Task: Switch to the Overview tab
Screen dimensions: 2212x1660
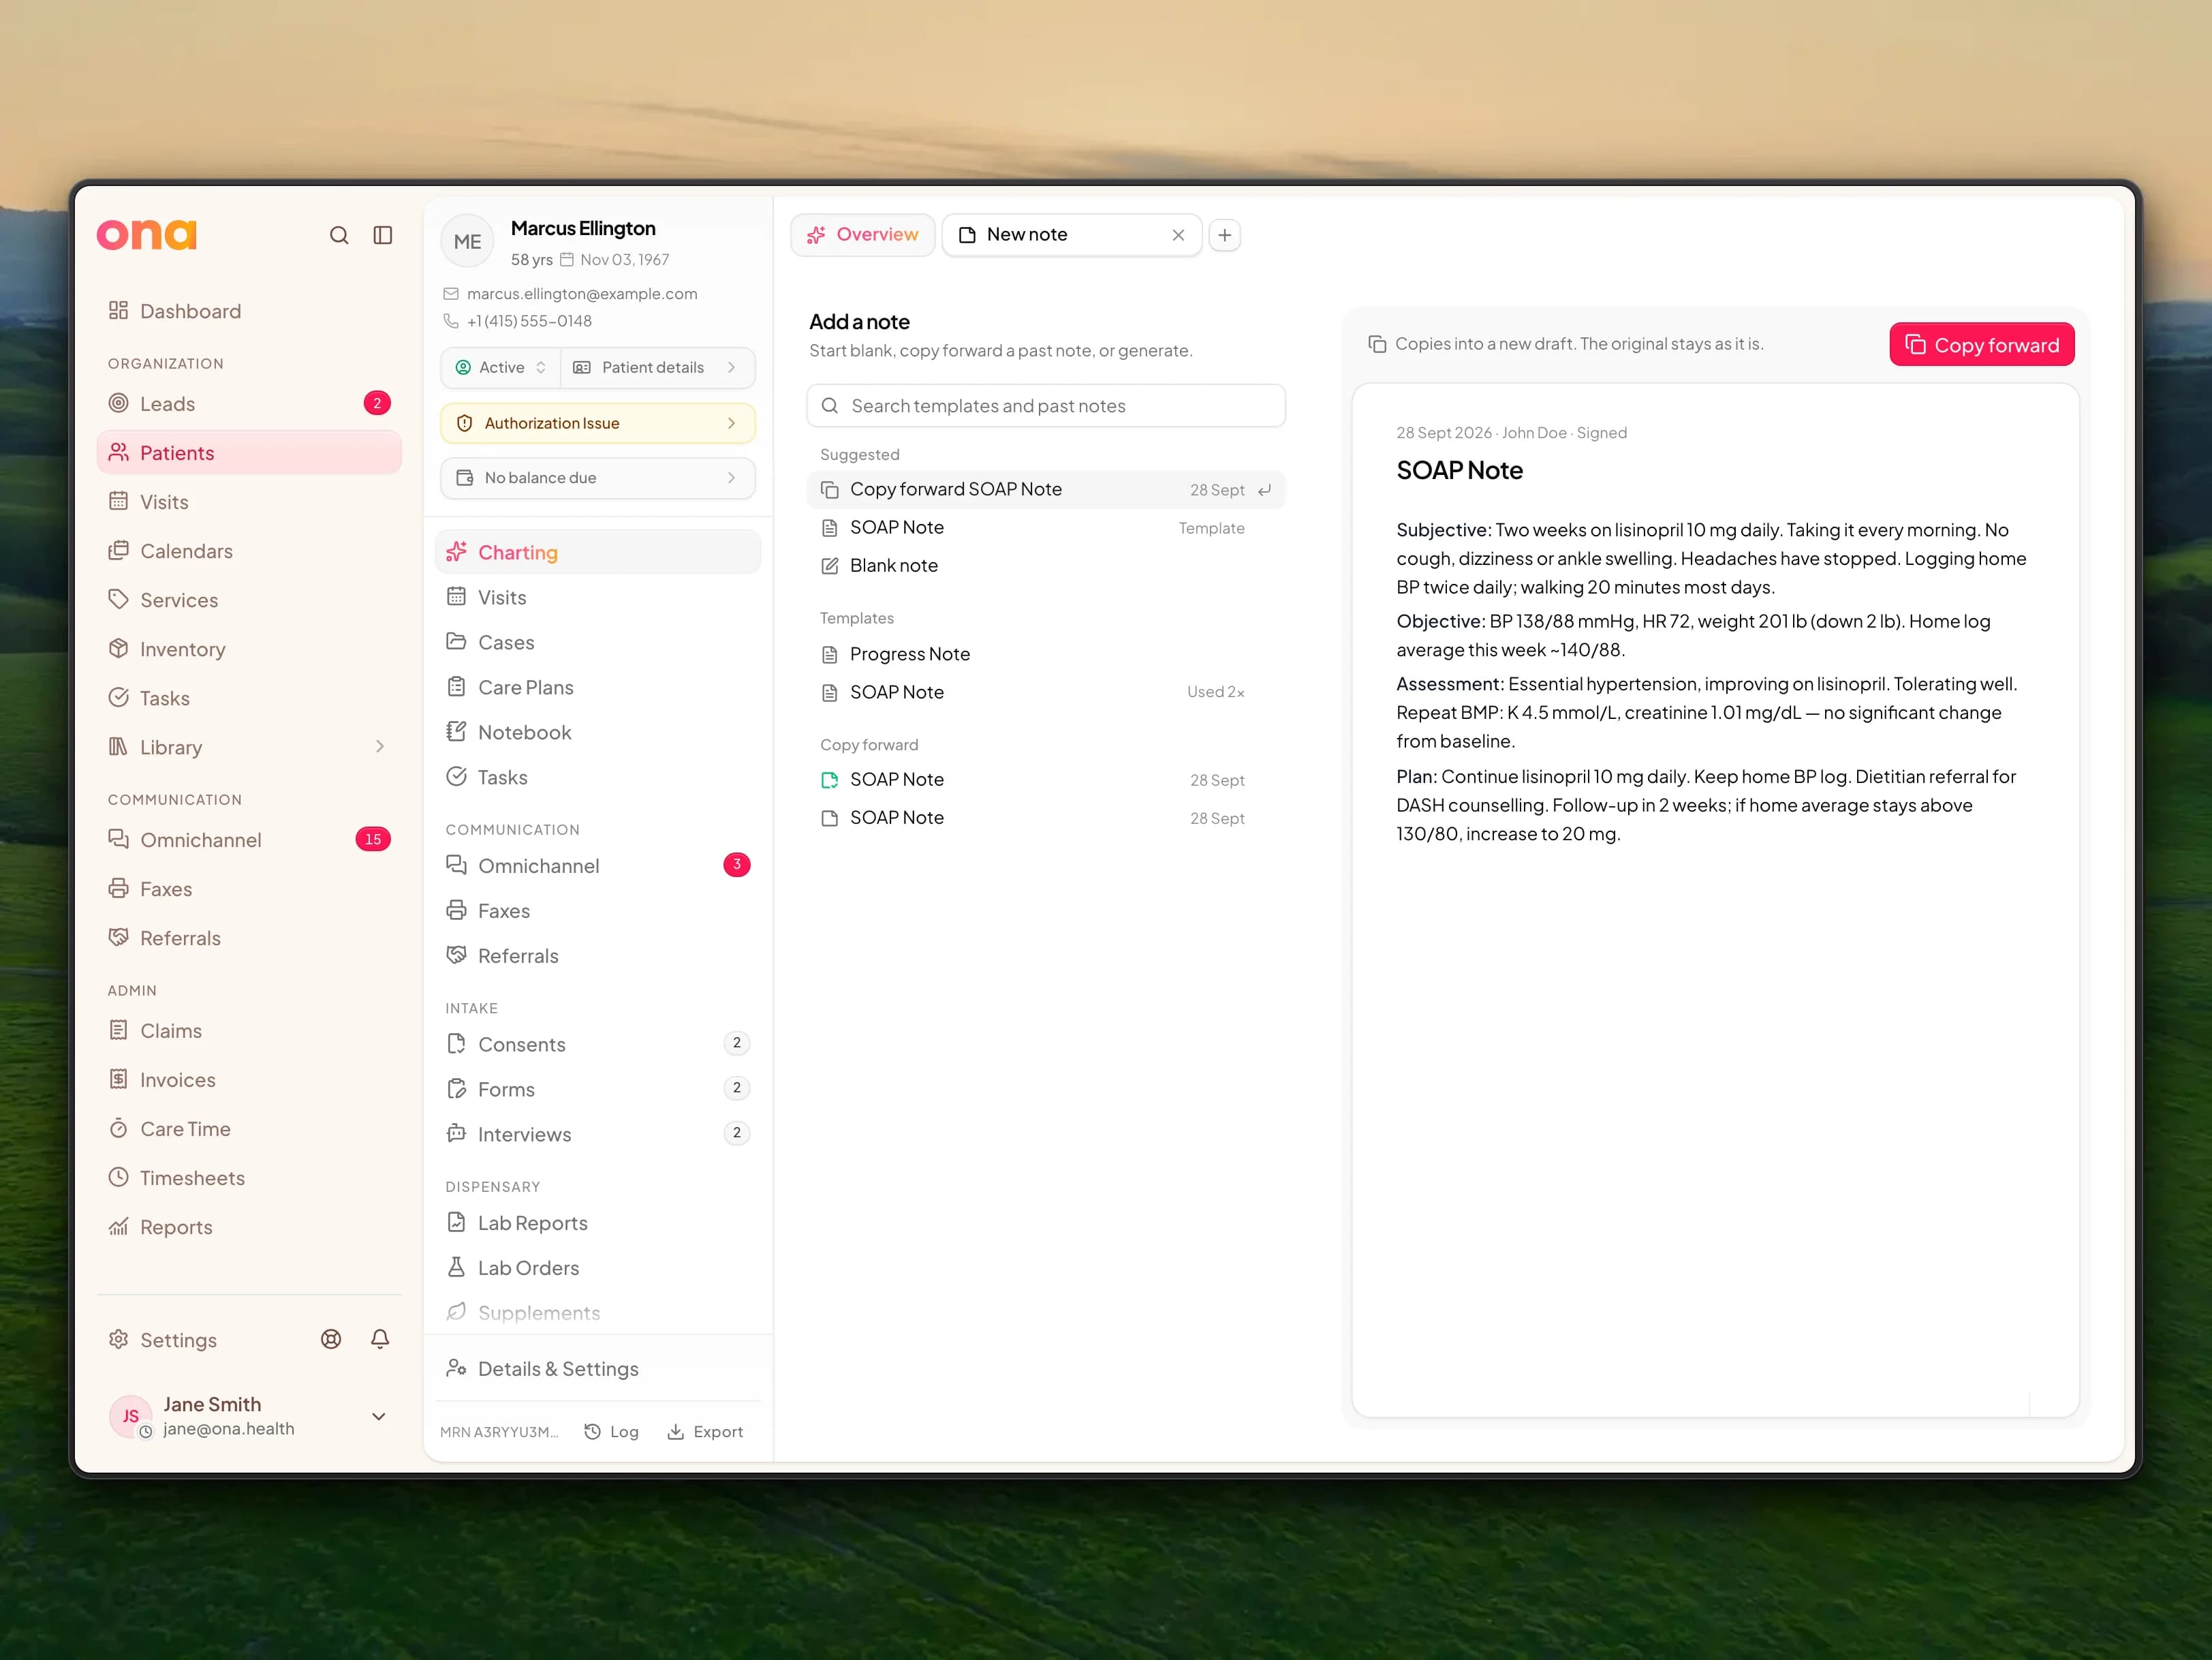Action: (862, 235)
